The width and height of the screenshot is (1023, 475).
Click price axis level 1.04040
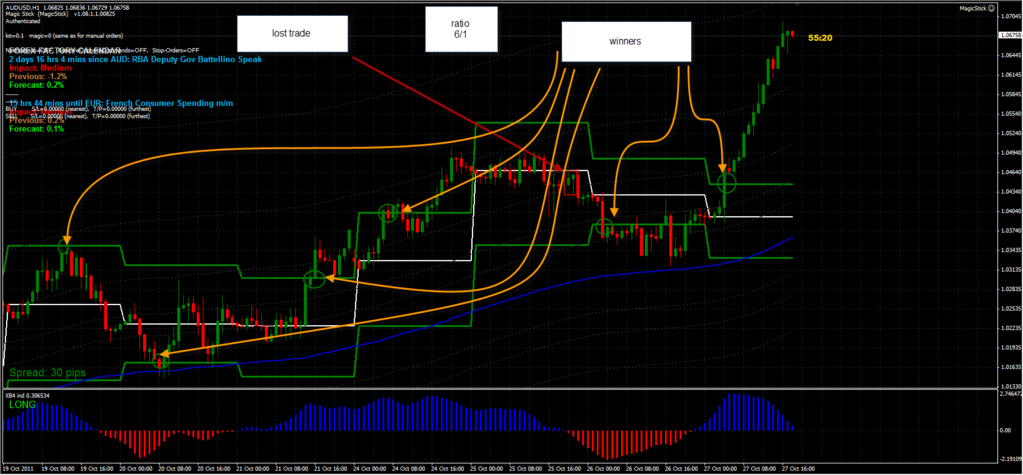pos(1009,211)
